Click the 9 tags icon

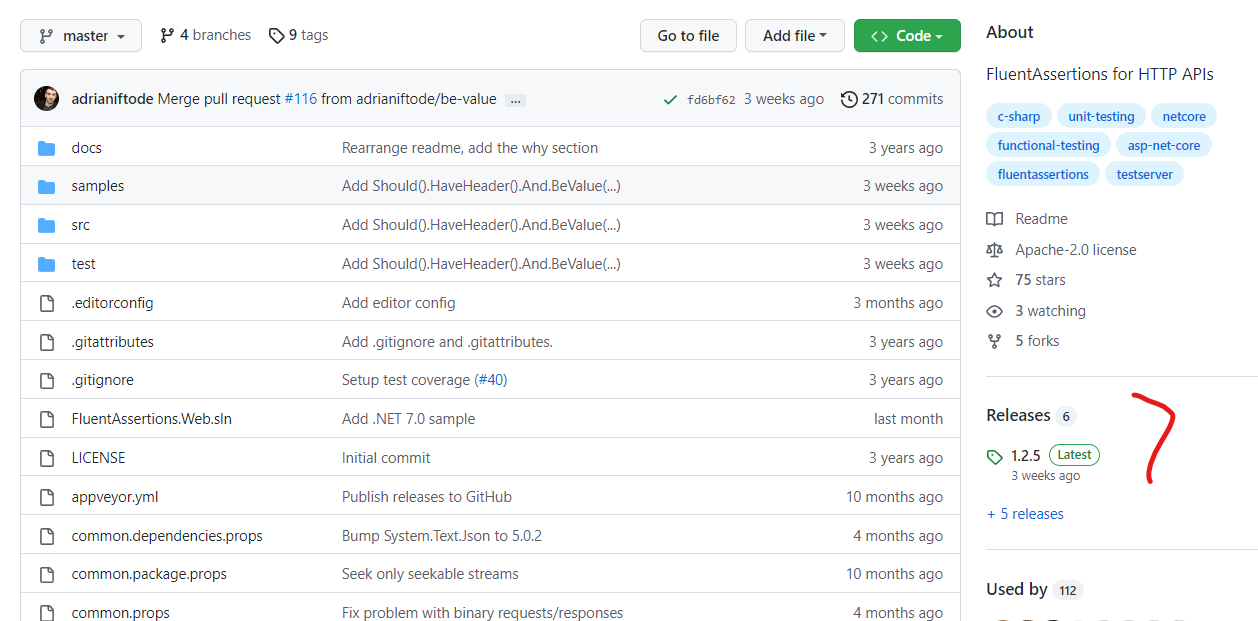276,35
